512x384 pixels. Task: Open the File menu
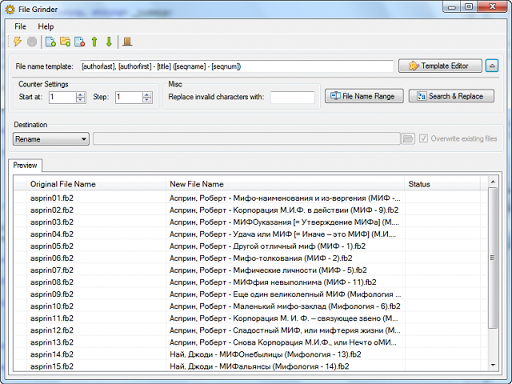pos(20,26)
